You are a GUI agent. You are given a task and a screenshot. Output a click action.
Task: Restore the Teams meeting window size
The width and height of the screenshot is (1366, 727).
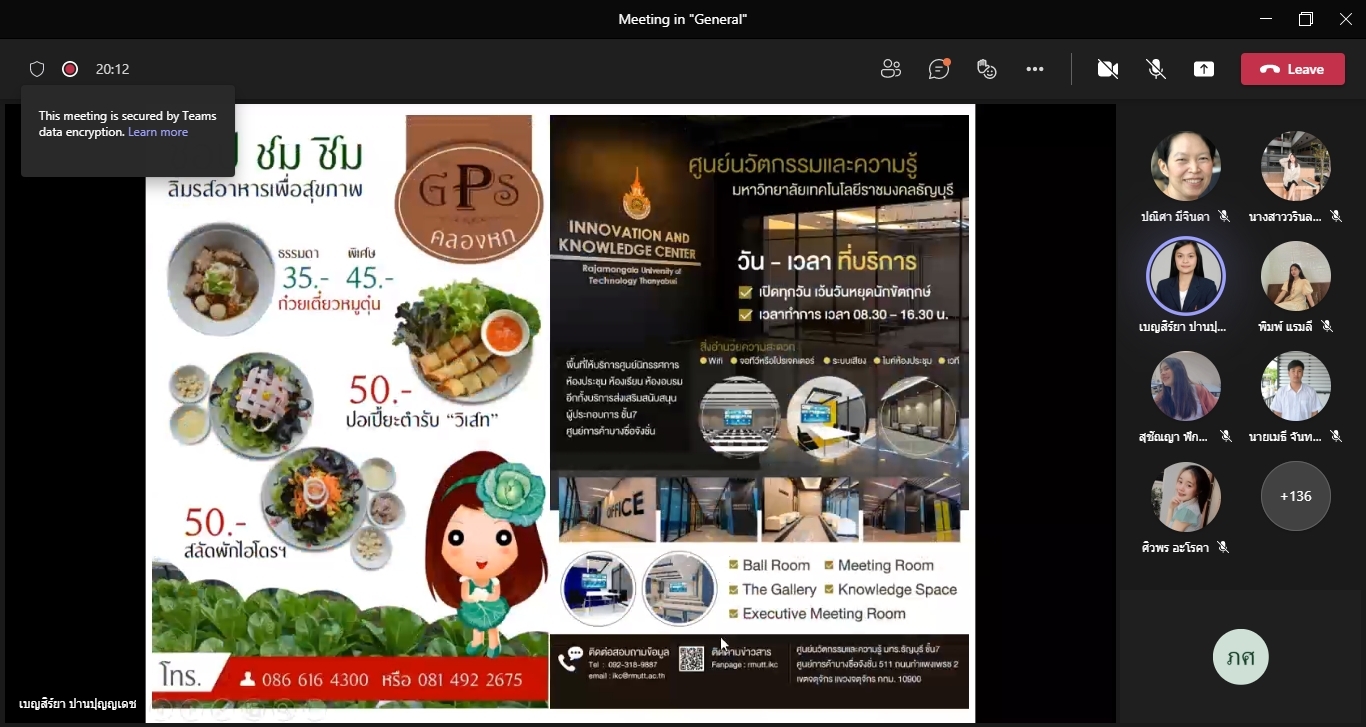pos(1306,19)
